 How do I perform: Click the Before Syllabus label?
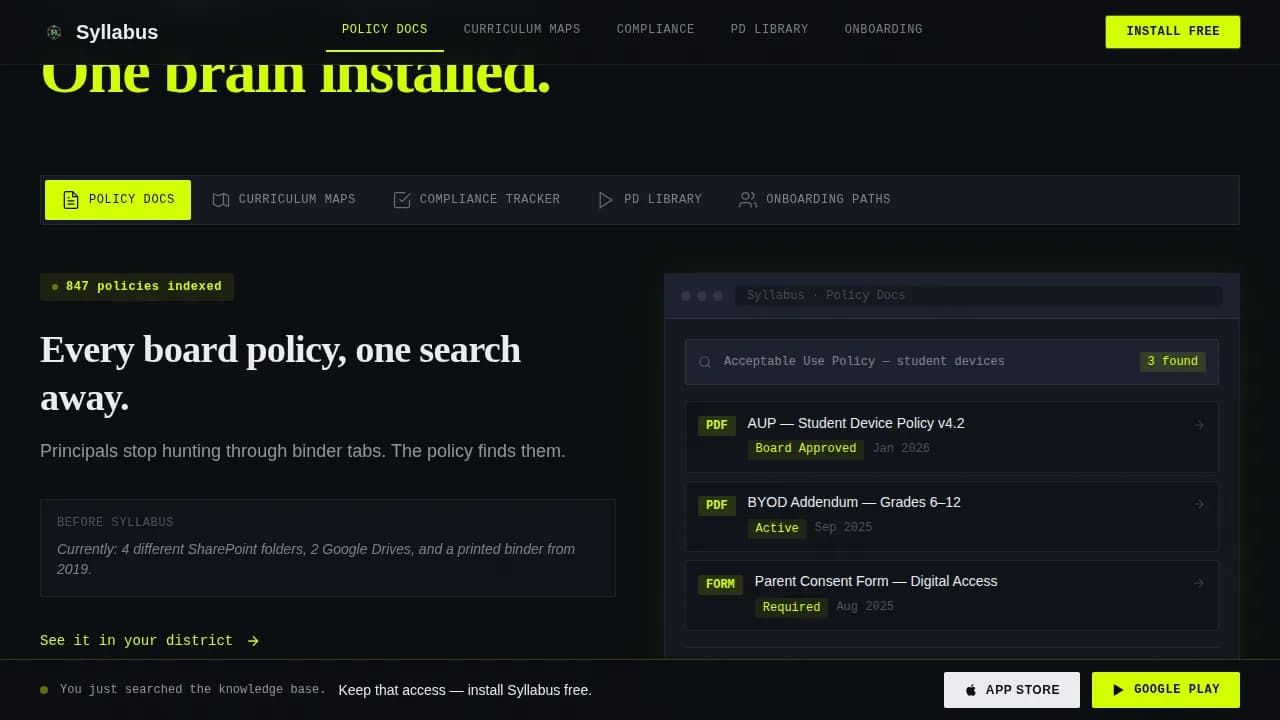[115, 522]
